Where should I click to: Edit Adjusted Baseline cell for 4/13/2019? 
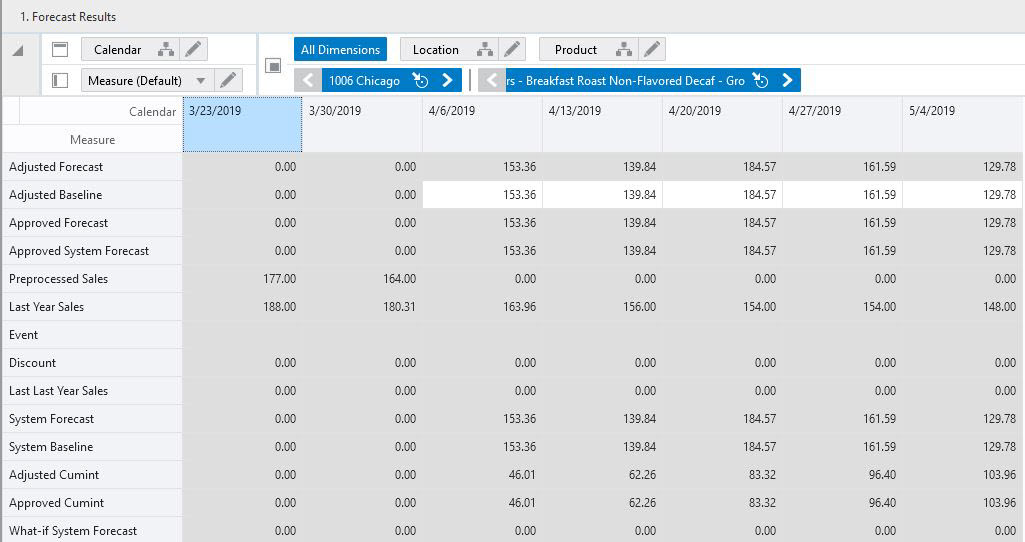click(x=602, y=195)
